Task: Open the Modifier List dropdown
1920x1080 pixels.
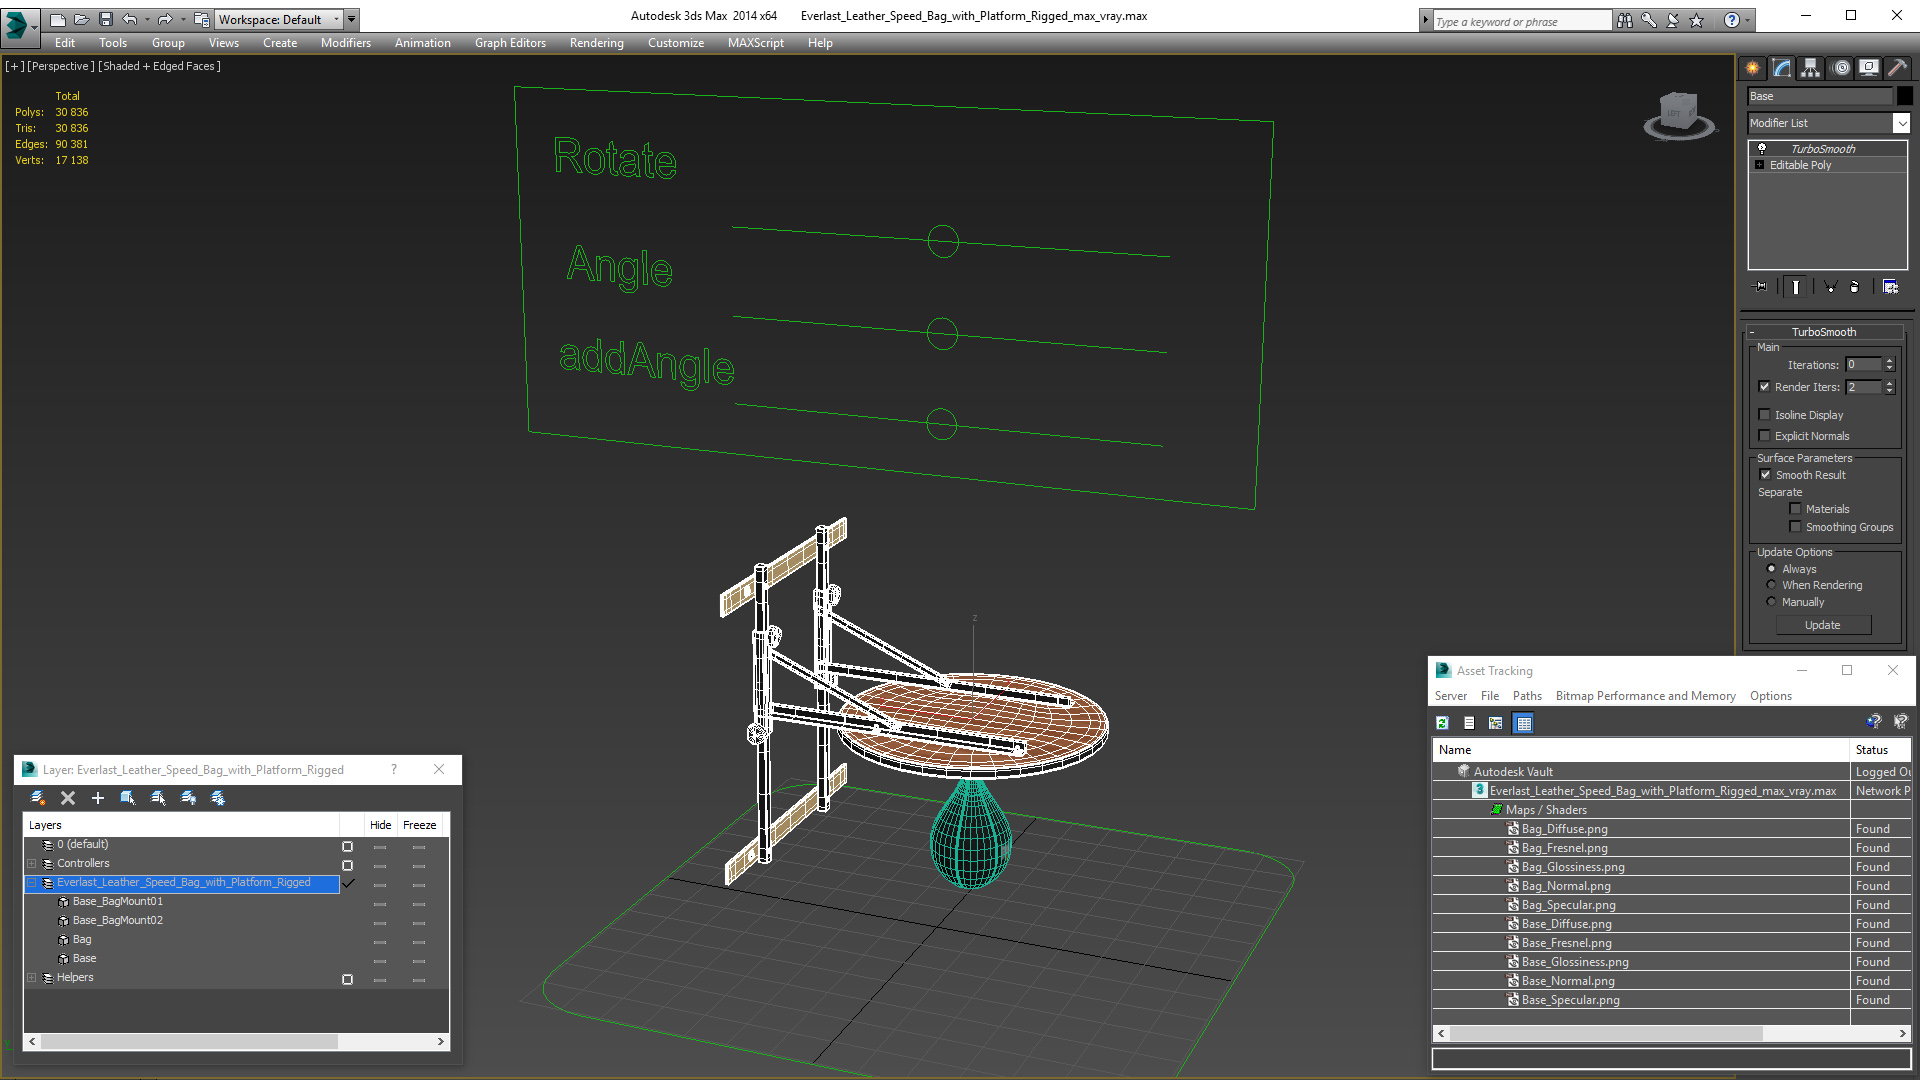Action: 1901,123
